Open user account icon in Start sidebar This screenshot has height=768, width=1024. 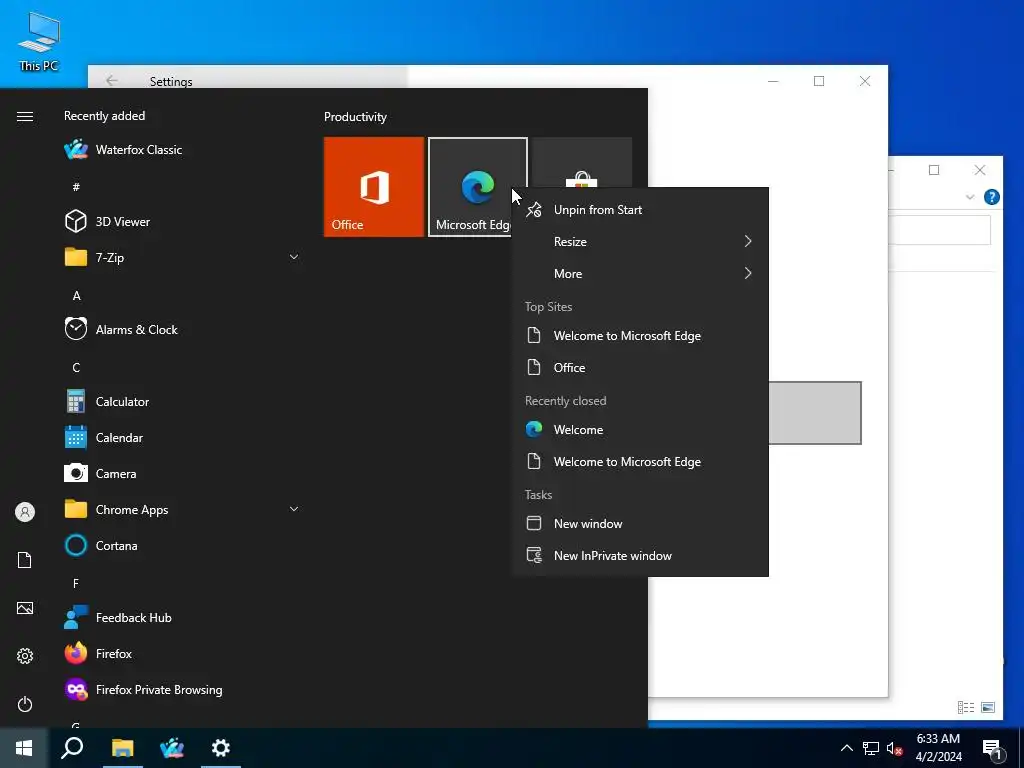pos(25,512)
